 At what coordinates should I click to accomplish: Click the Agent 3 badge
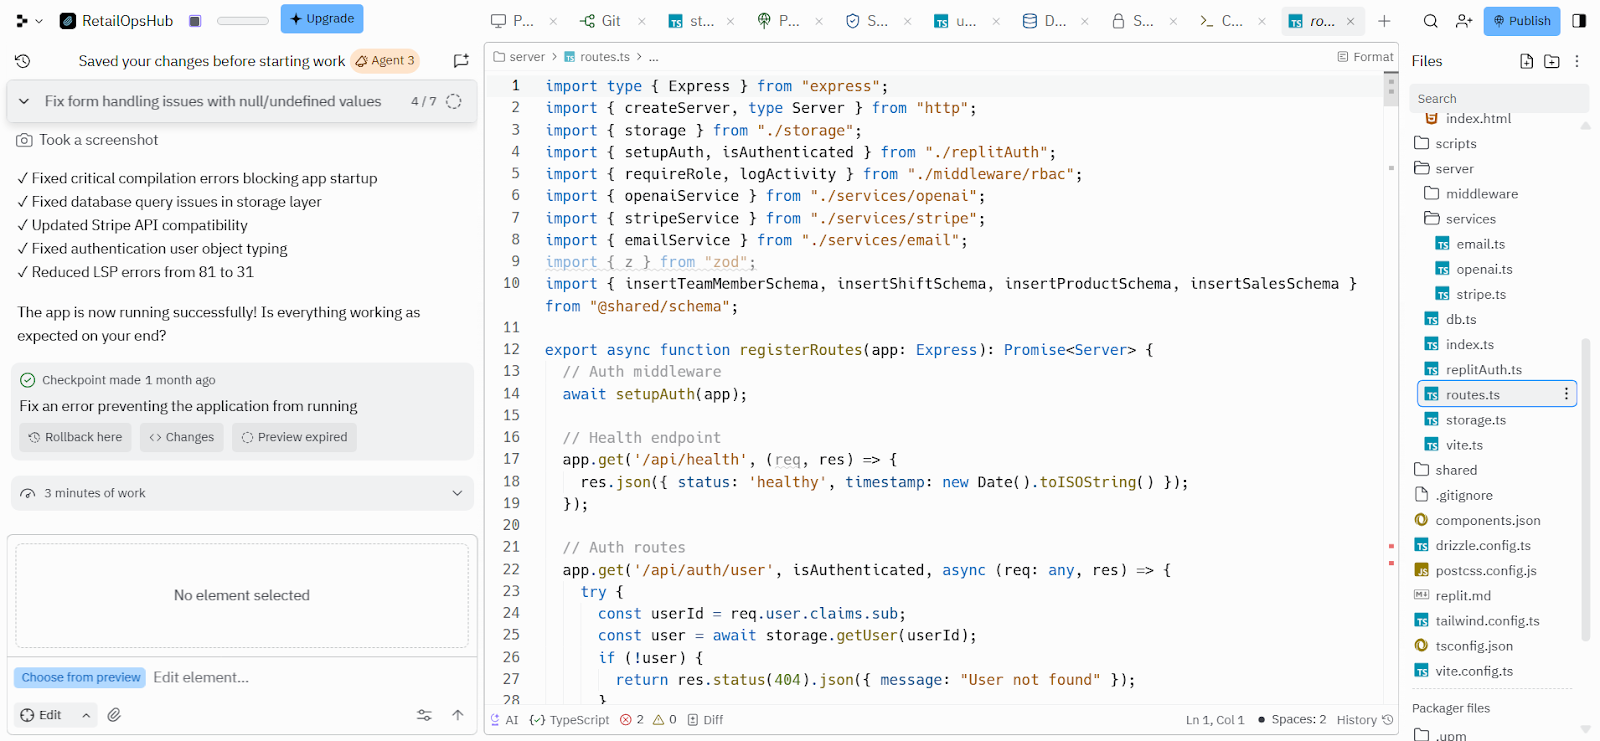tap(385, 61)
